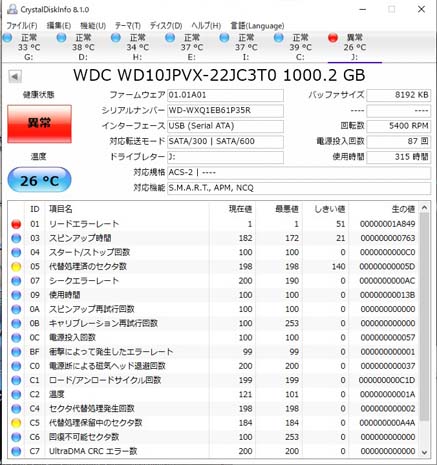Click the red 異常 health status button

(x=39, y=124)
